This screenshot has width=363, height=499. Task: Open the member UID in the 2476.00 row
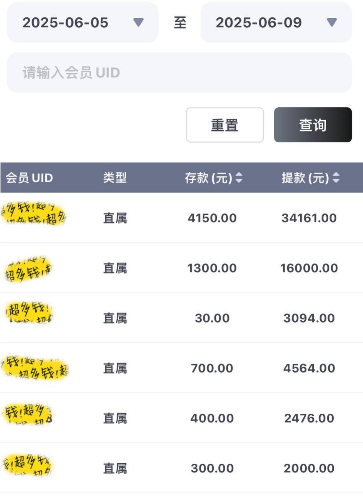[28, 414]
